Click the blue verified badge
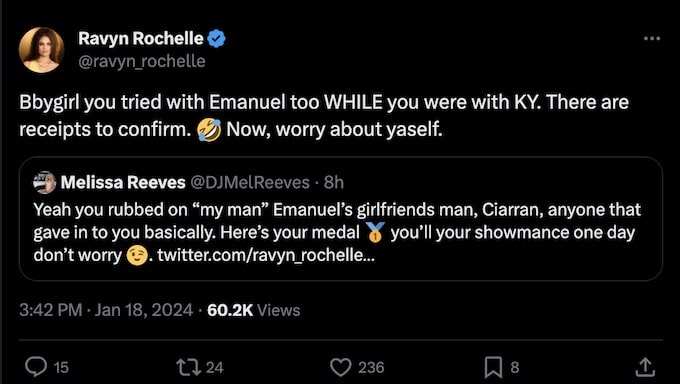The image size is (680, 384). click(216, 39)
